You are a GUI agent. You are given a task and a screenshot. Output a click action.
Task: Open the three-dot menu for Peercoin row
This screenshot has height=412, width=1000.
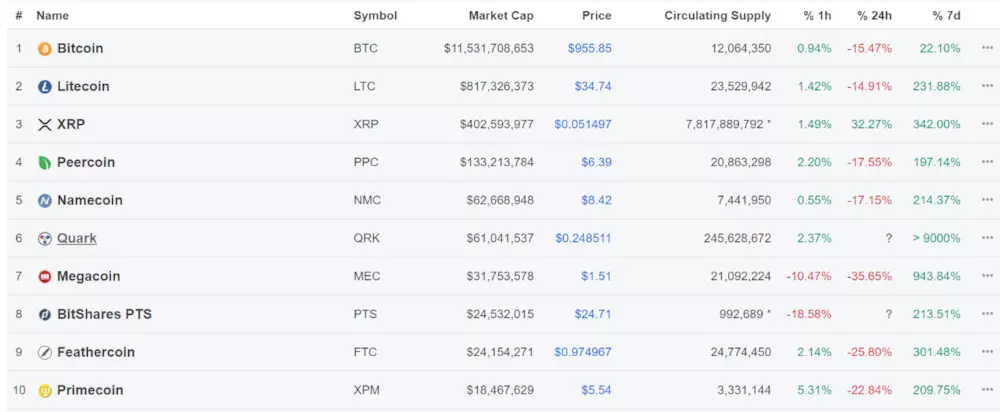(x=987, y=162)
